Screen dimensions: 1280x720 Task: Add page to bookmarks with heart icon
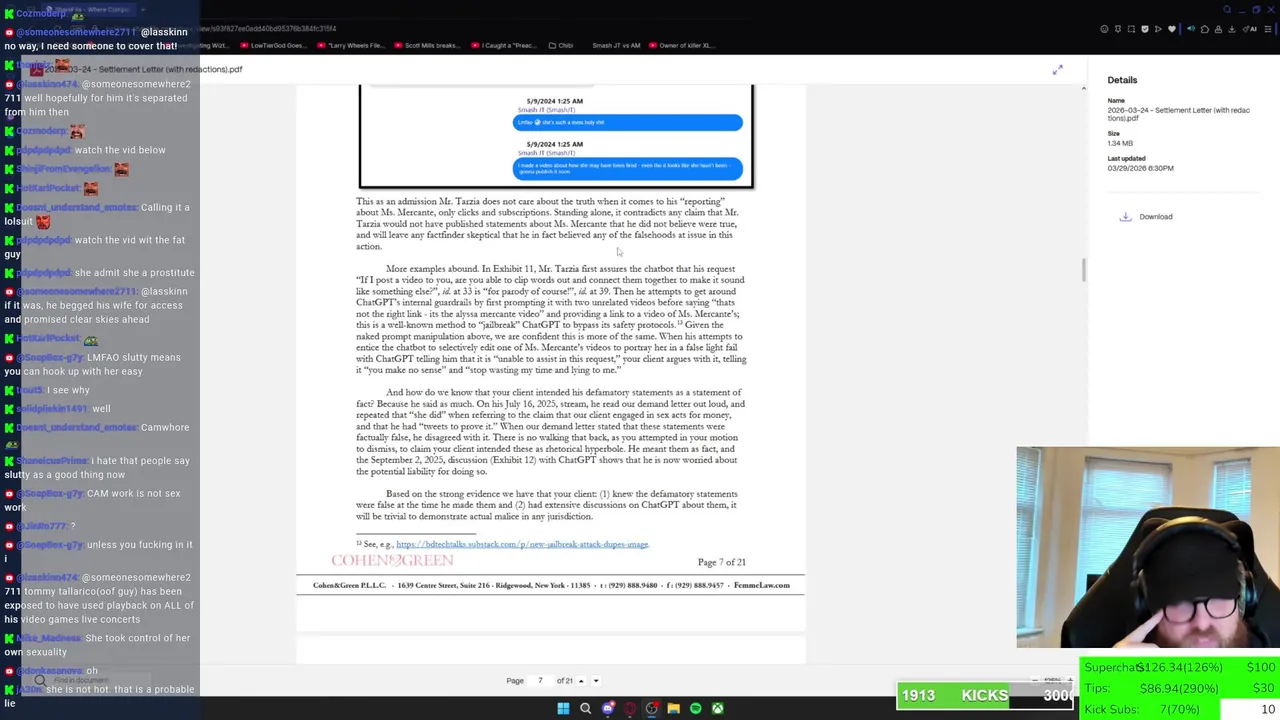tap(1172, 29)
